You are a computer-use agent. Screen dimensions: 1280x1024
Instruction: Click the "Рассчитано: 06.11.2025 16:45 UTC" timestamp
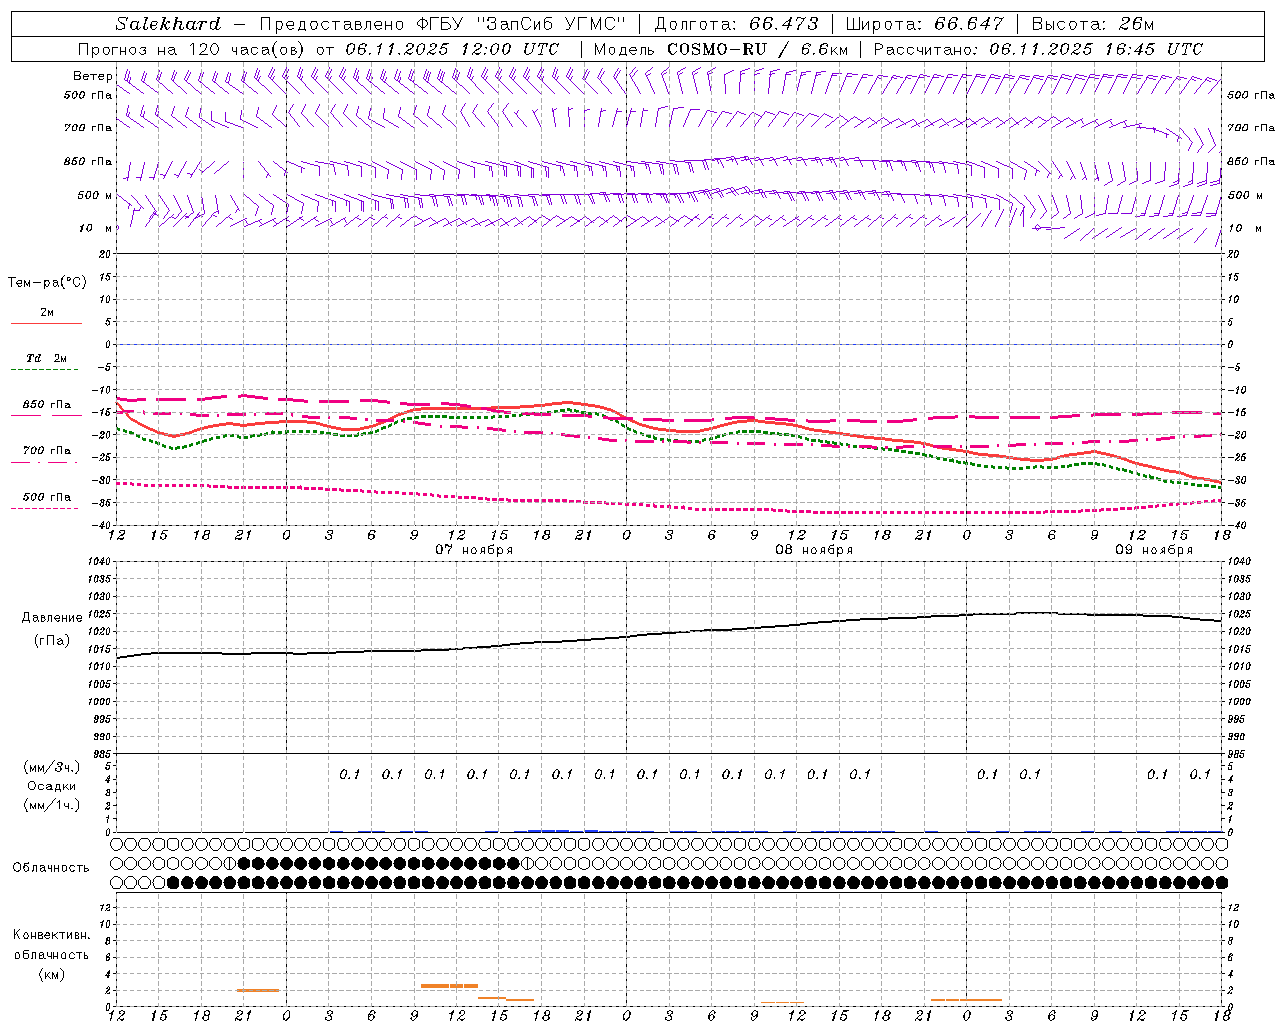point(1038,49)
